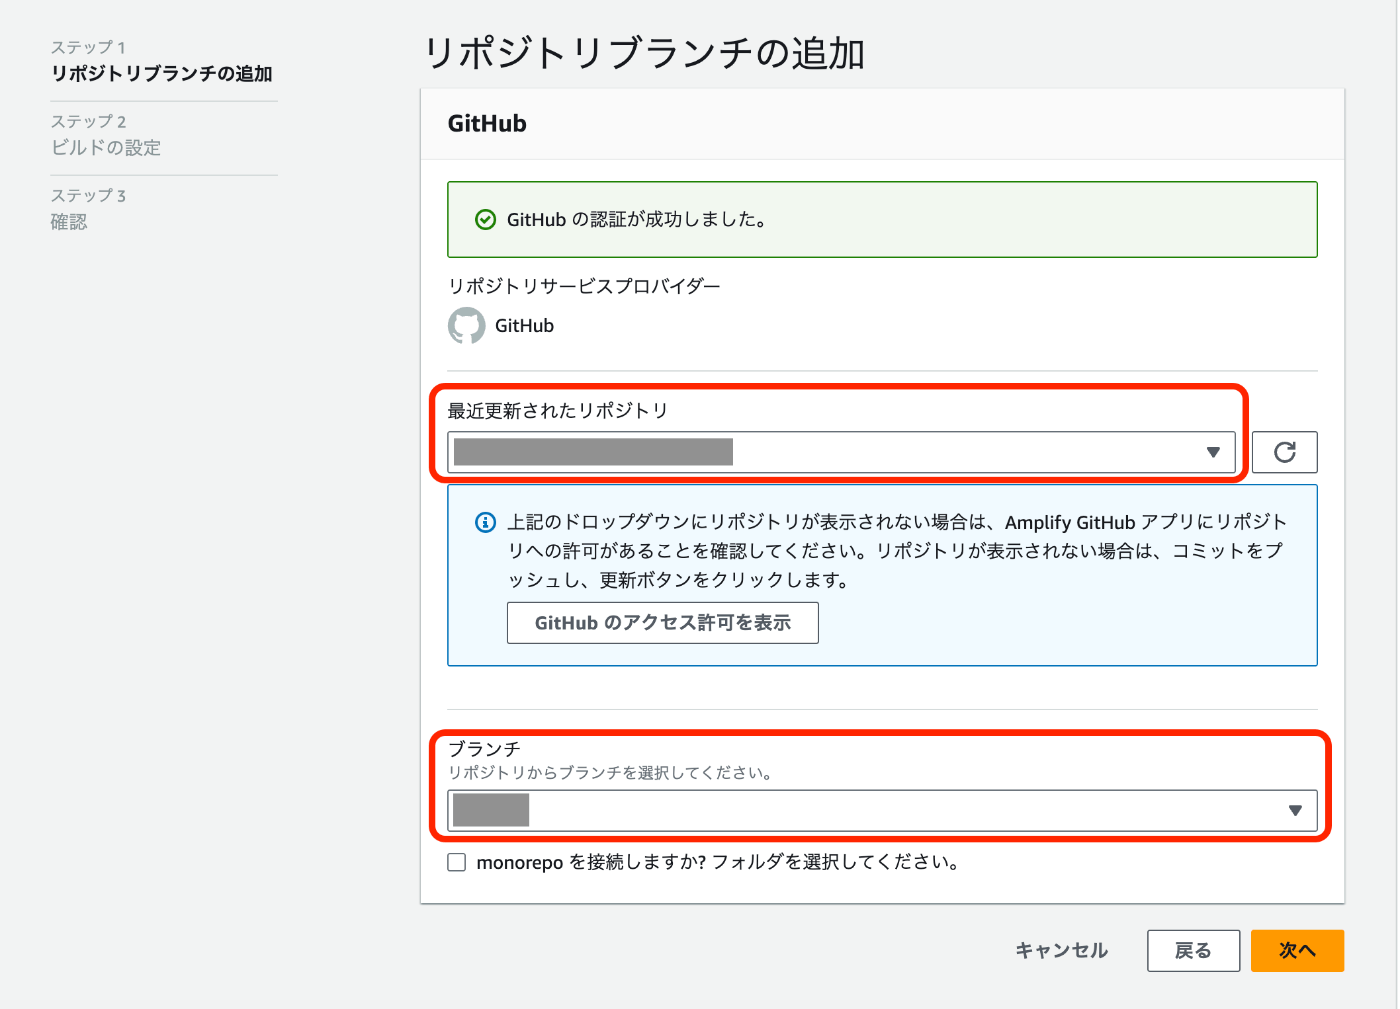Click the 最近更新されたリポジトリ label
The image size is (1400, 1009).
(558, 410)
